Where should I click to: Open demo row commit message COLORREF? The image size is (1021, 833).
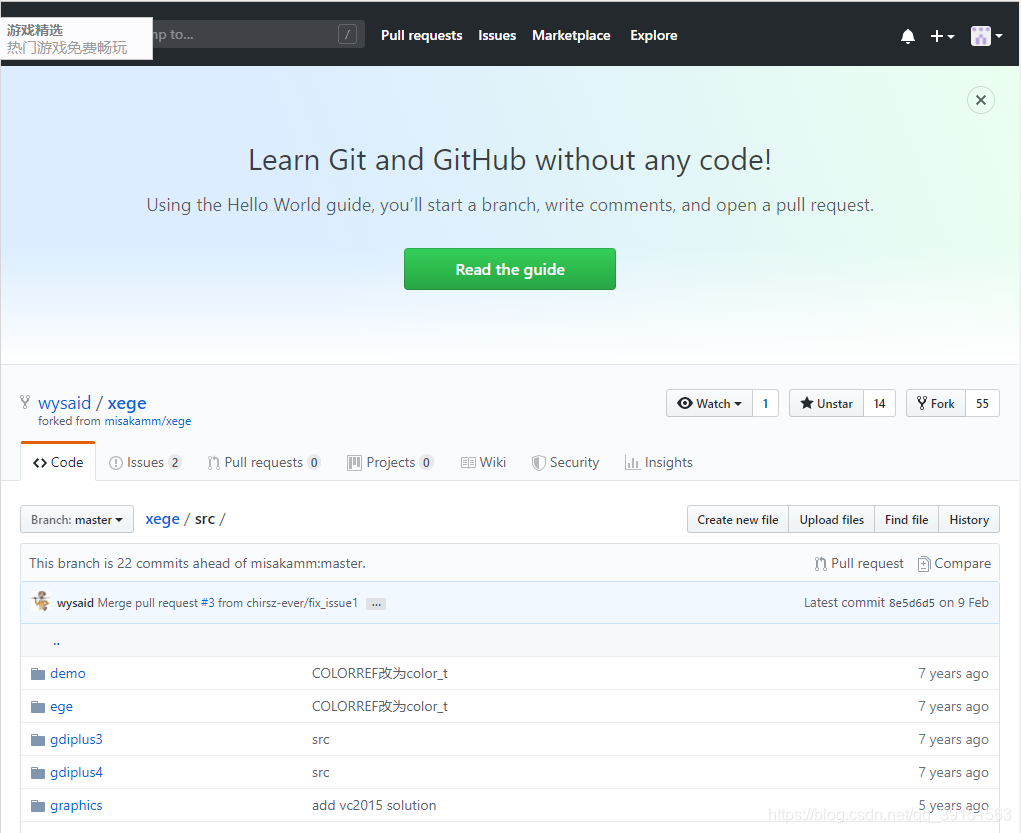click(x=380, y=673)
